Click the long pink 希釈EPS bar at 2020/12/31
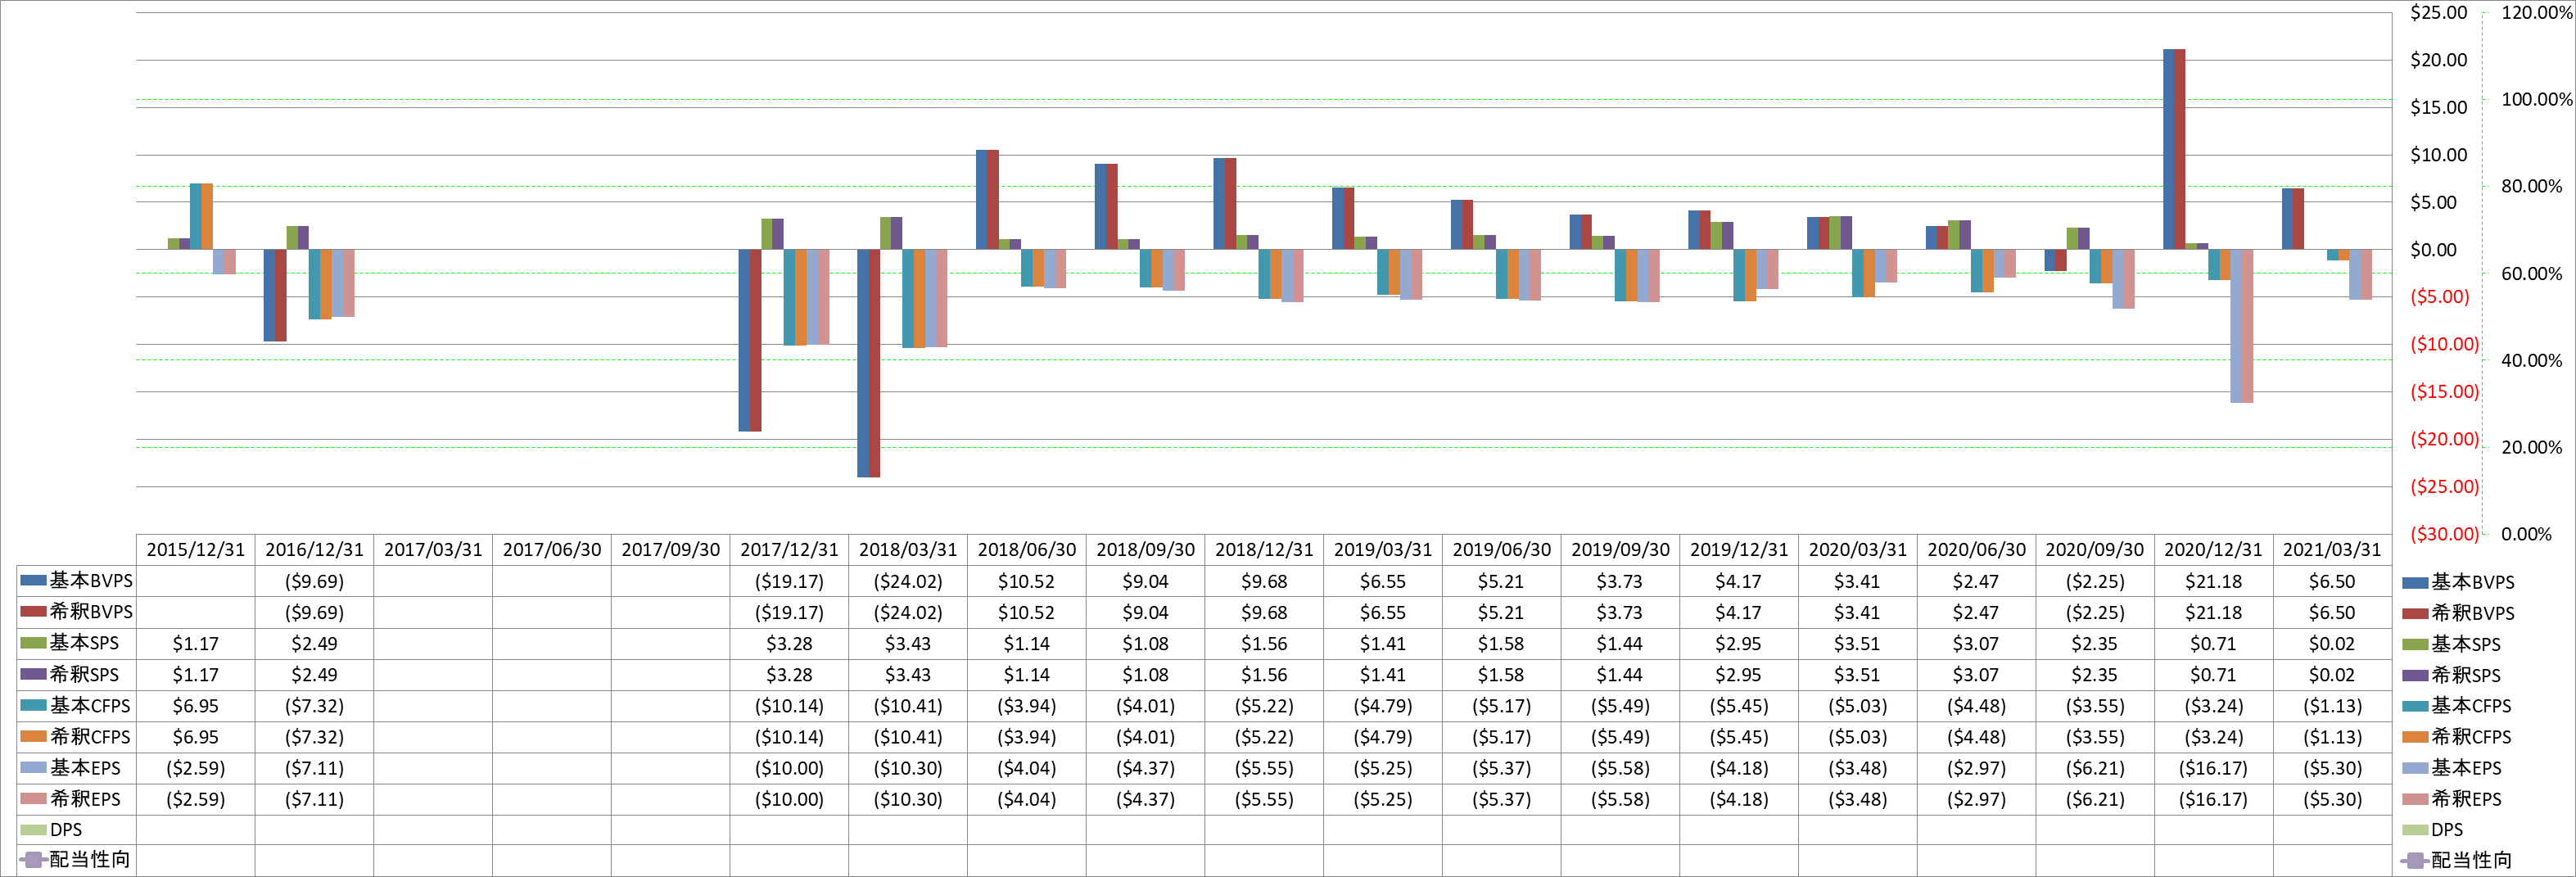Viewport: 2576px width, 877px height. click(x=2247, y=326)
